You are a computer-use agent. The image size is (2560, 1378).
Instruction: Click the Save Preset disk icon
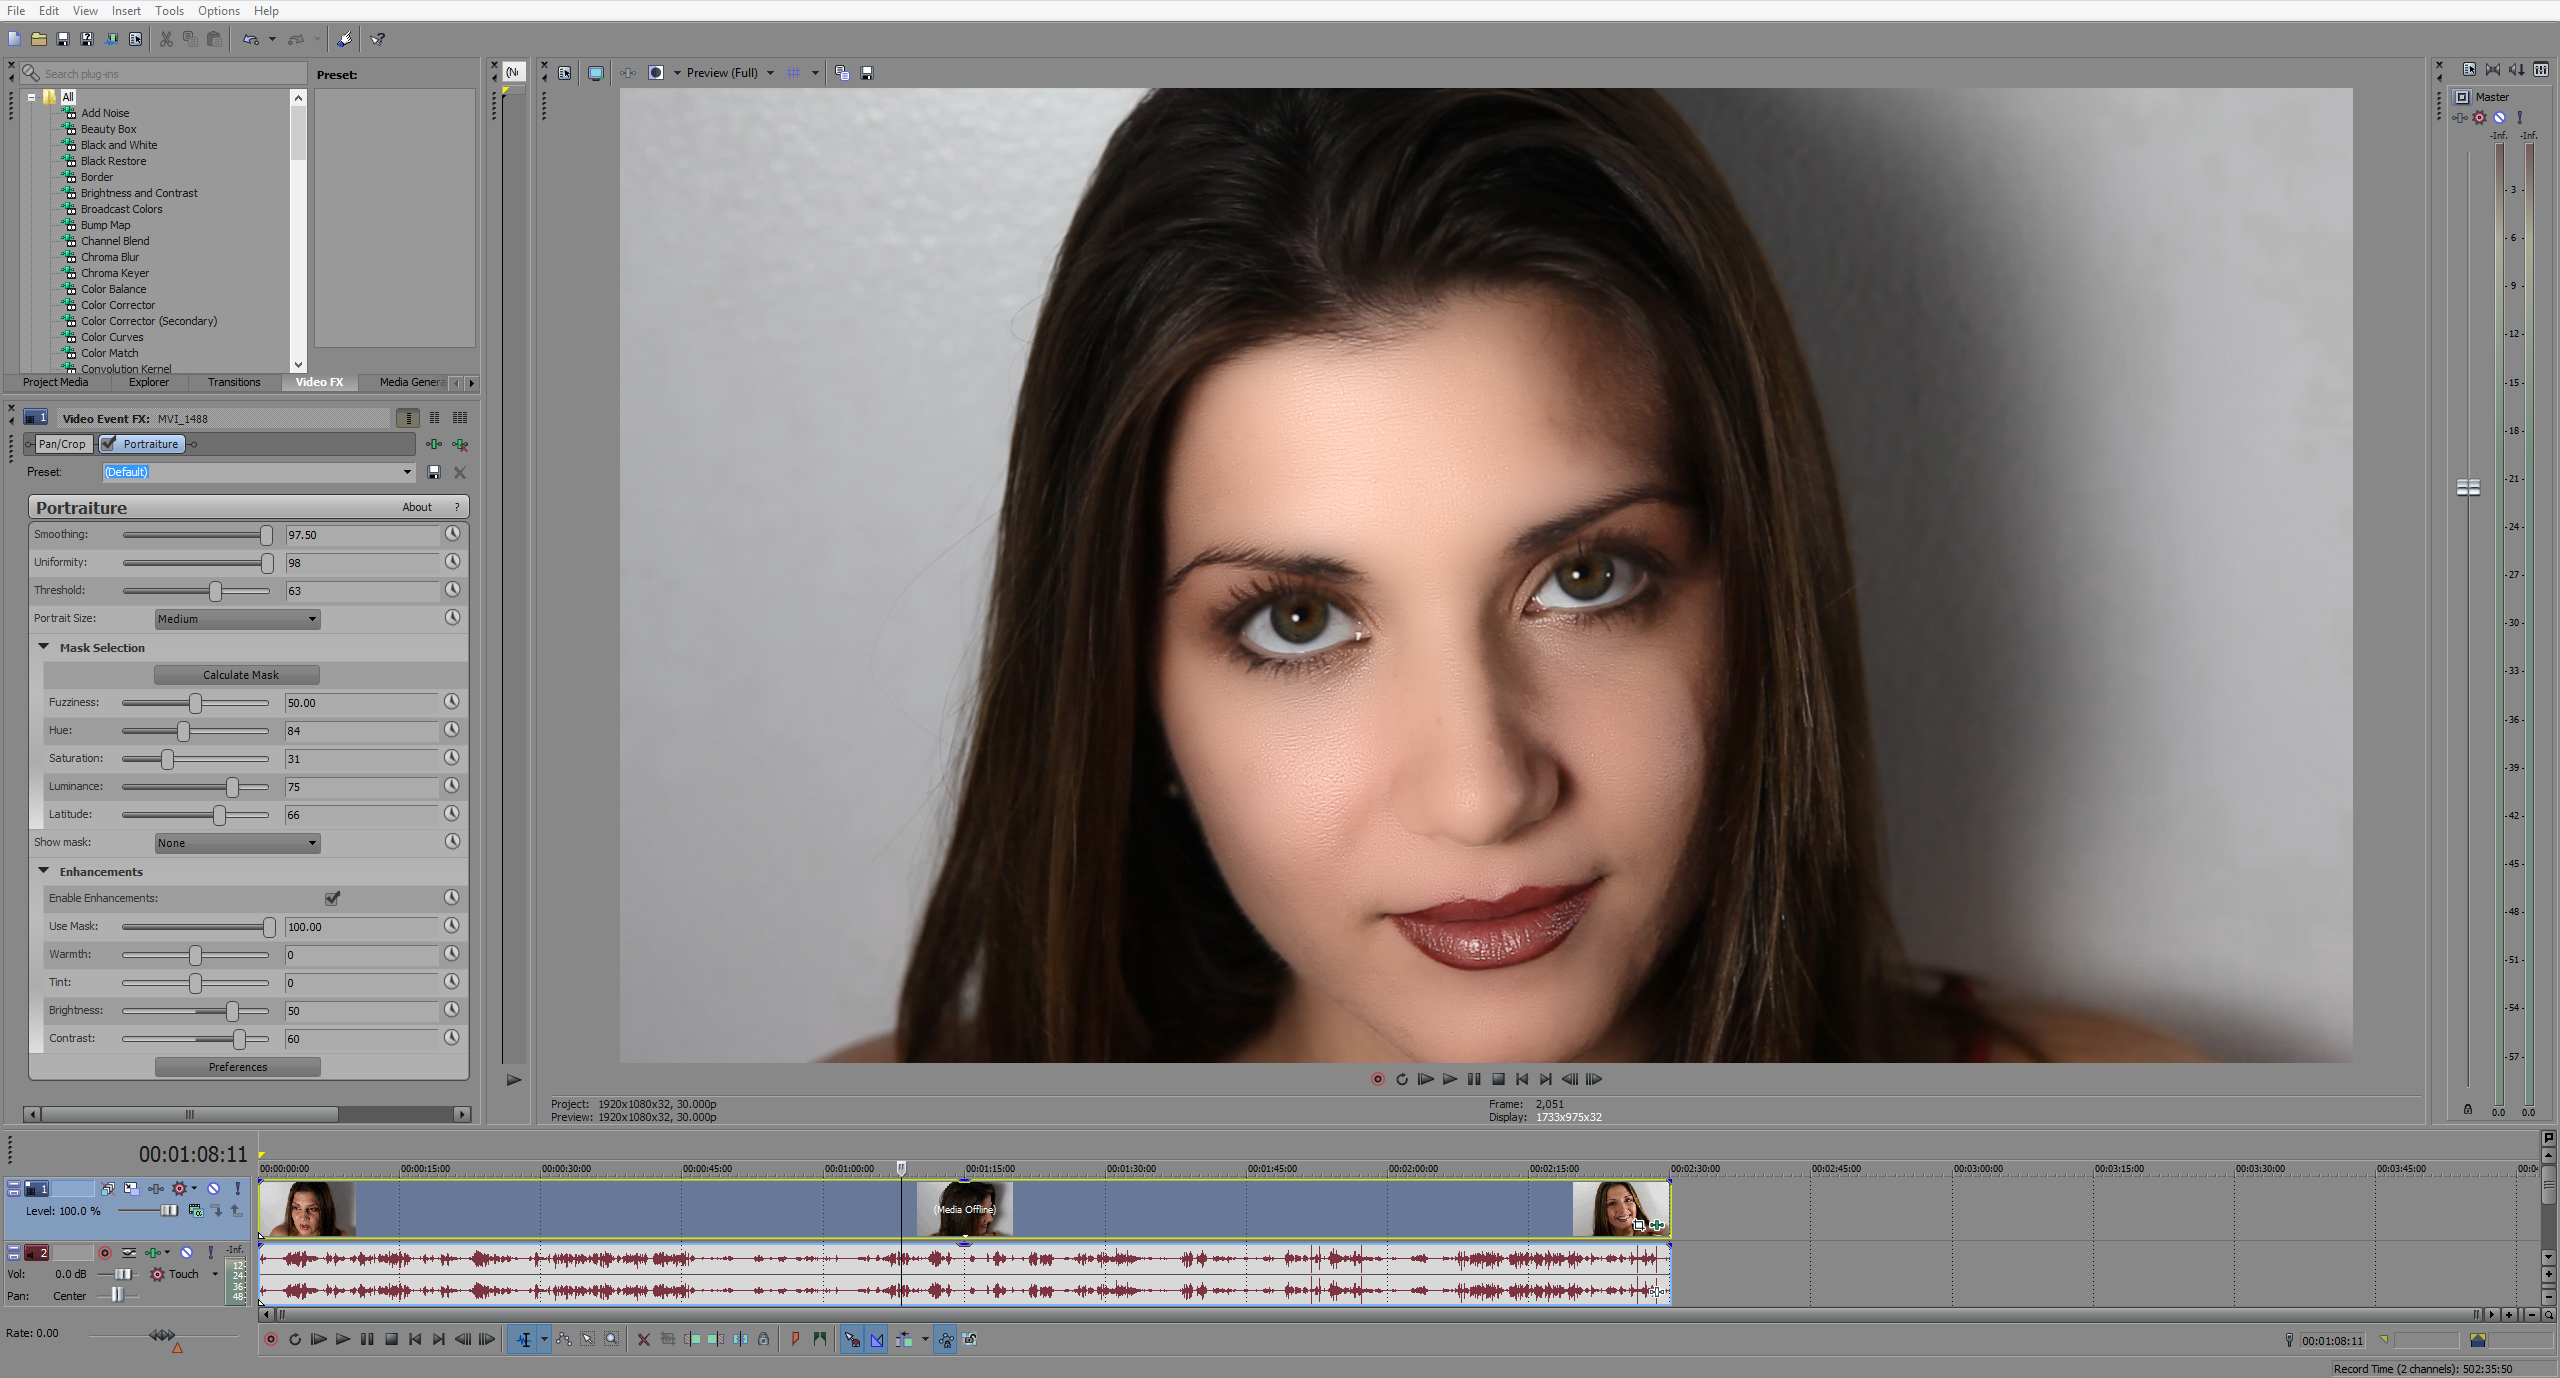434,472
